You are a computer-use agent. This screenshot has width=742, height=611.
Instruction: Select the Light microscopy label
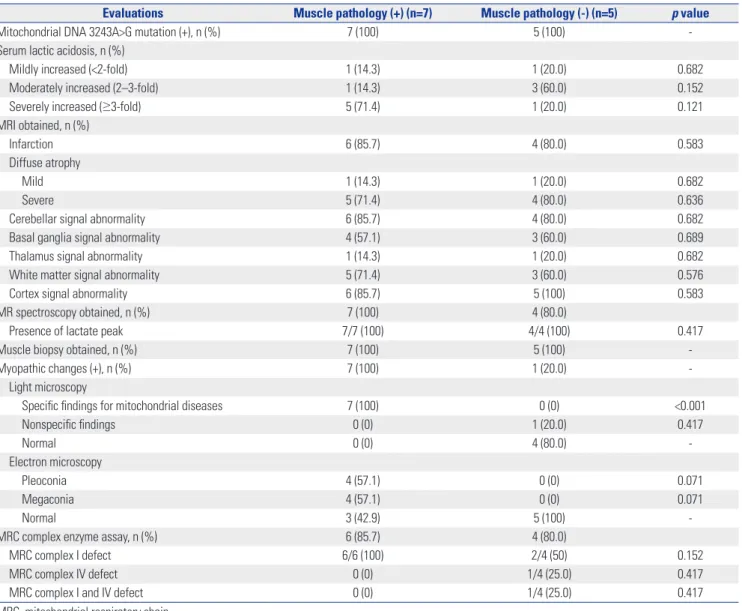(x=48, y=387)
